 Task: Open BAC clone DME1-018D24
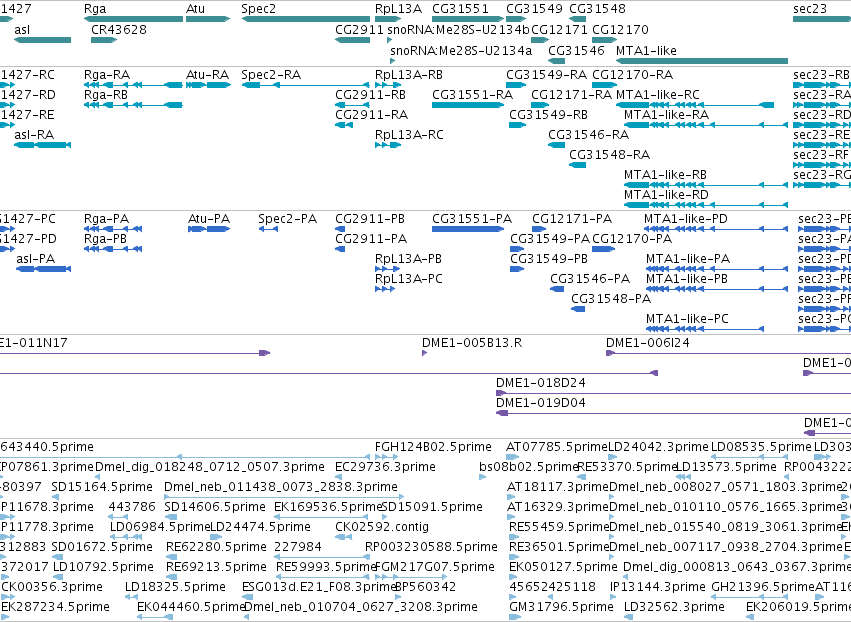click(x=674, y=393)
